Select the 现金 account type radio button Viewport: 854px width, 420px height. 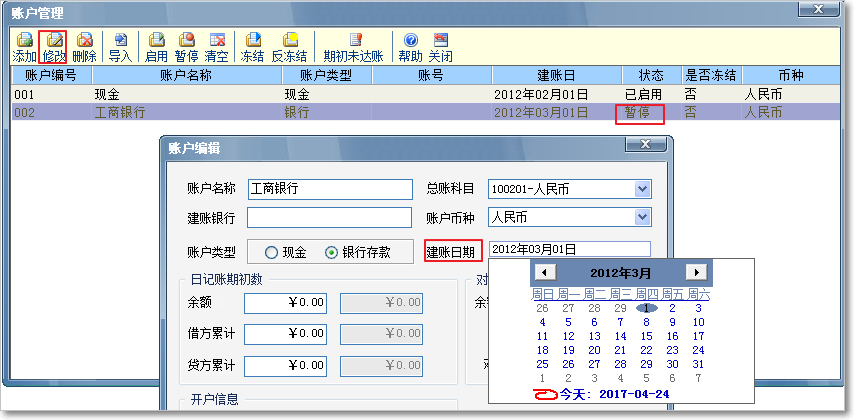[x=271, y=252]
